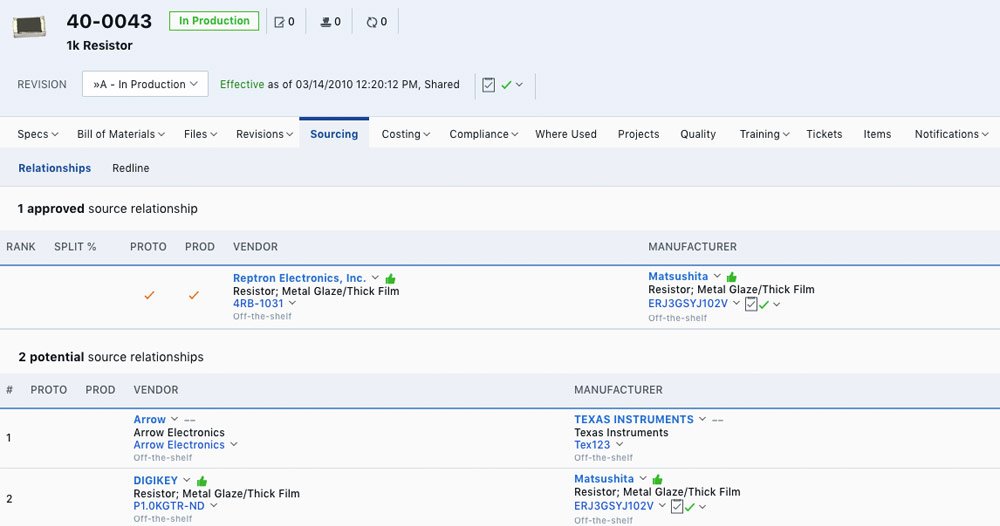Open the revision 'A - In Production' dropdown

145,85
